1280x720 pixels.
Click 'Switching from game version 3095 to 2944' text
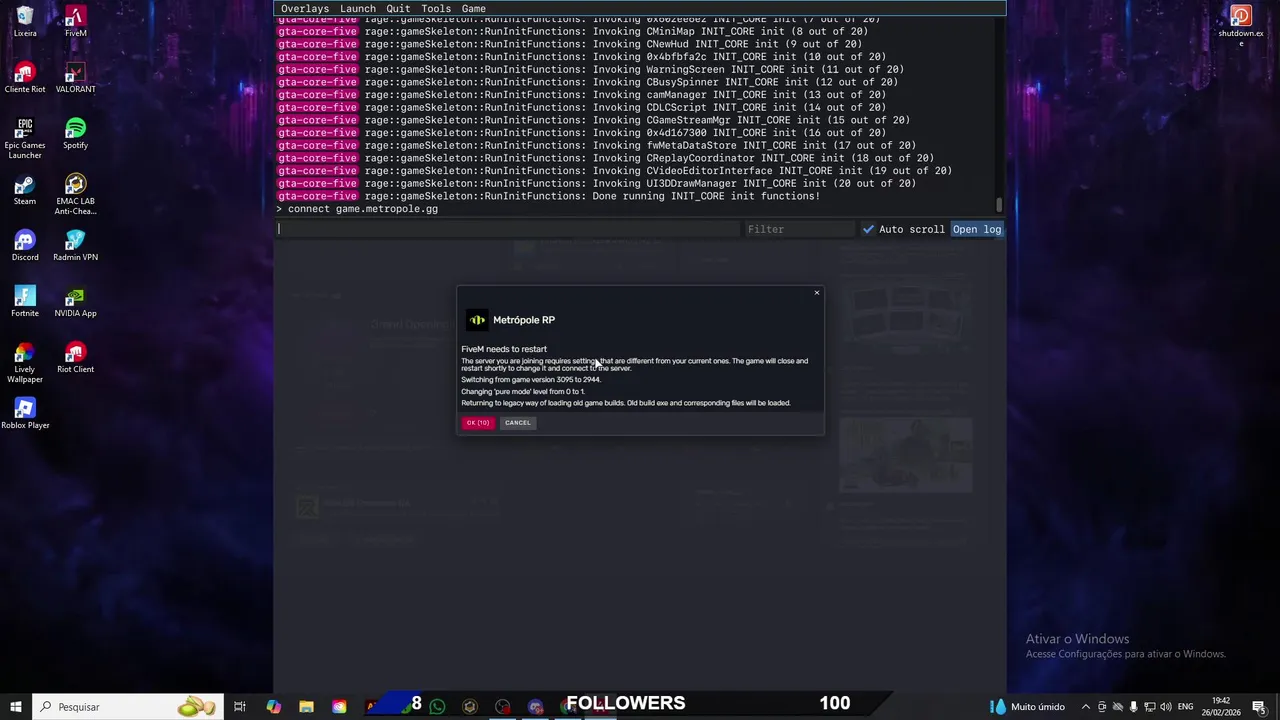[x=531, y=380]
